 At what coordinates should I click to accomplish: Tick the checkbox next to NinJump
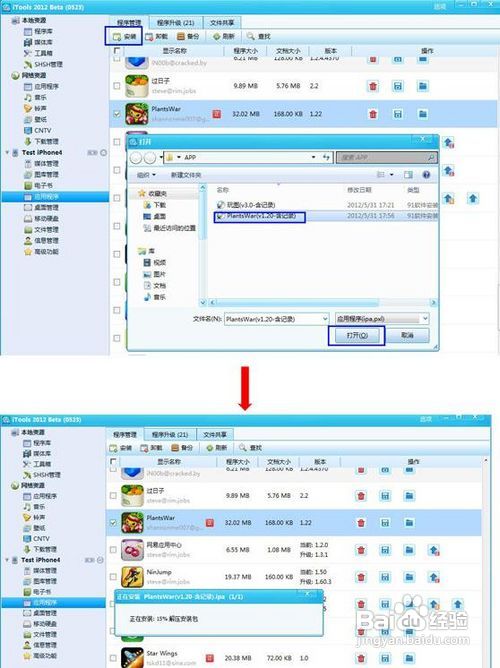tap(113, 576)
